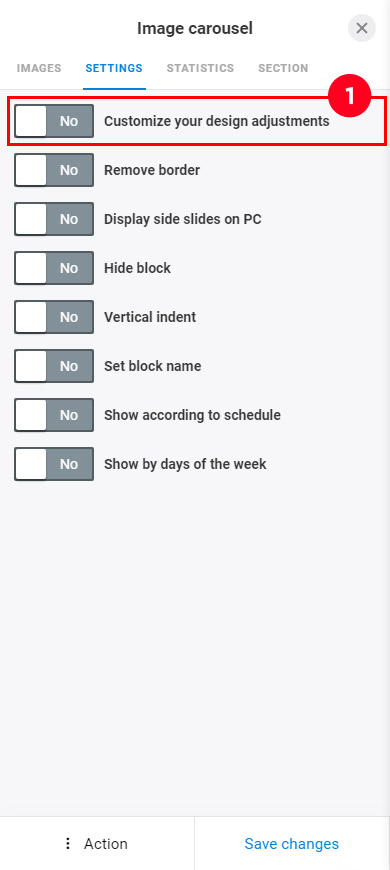Open the Statistics tab

pos(200,68)
